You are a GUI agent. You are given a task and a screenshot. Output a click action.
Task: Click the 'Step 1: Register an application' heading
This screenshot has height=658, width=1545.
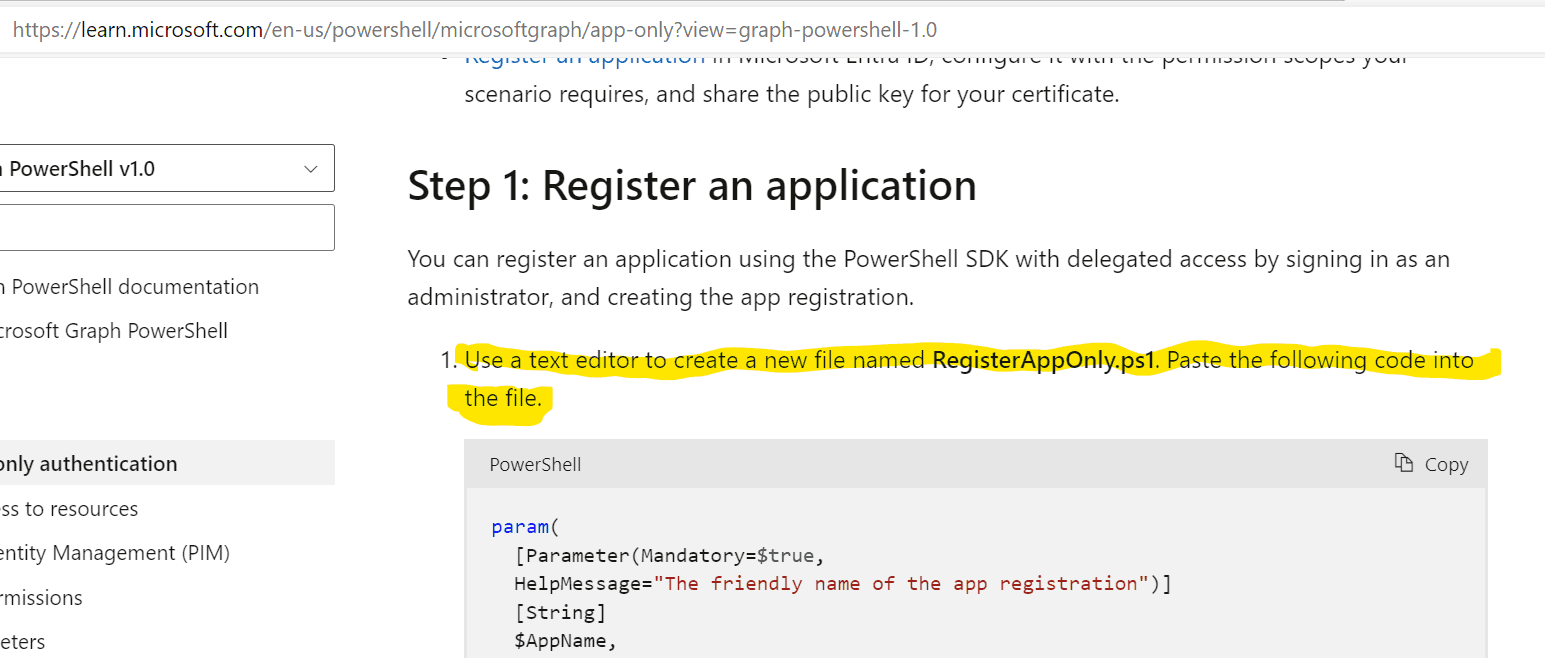[x=692, y=187]
